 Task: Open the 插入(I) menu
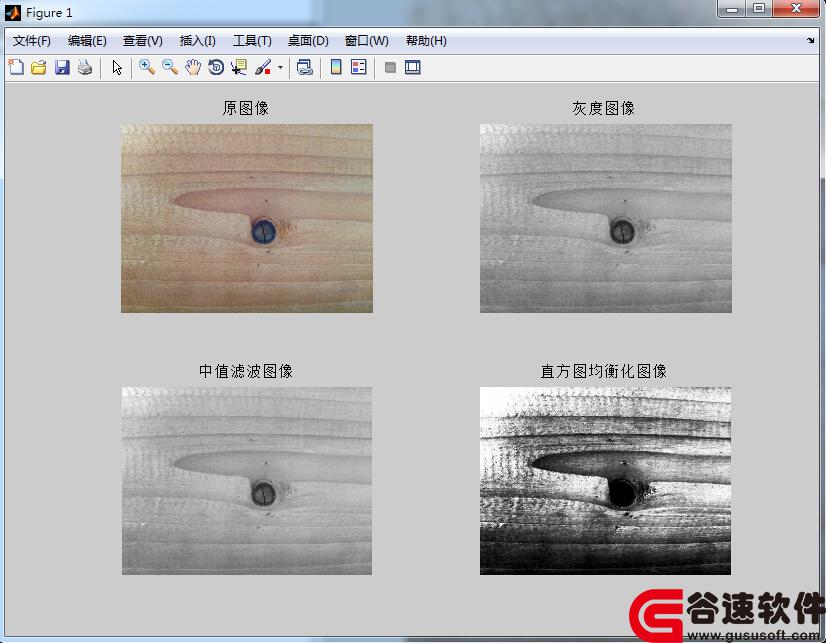click(198, 41)
